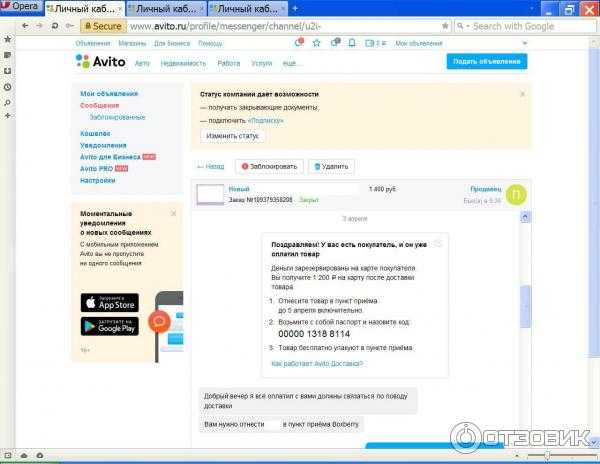Open Avito для бизнеса sidebar link

[x=110, y=157]
